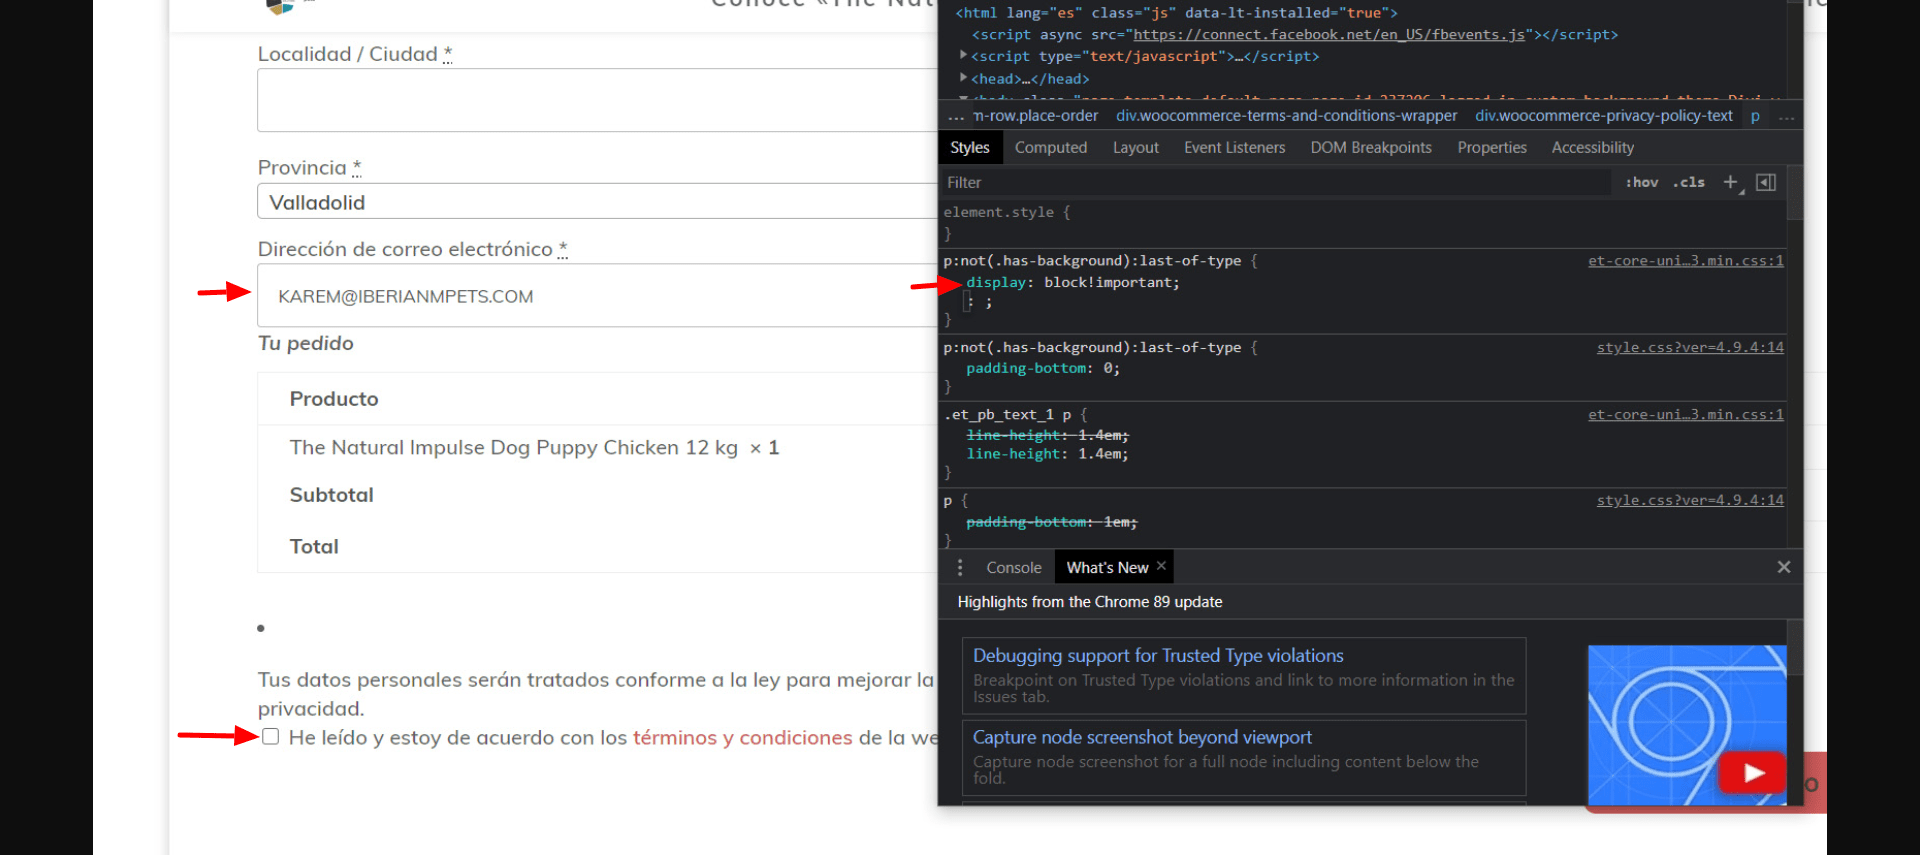The width and height of the screenshot is (1920, 855).
Task: Open the términos y condiciones link
Action: click(x=742, y=737)
